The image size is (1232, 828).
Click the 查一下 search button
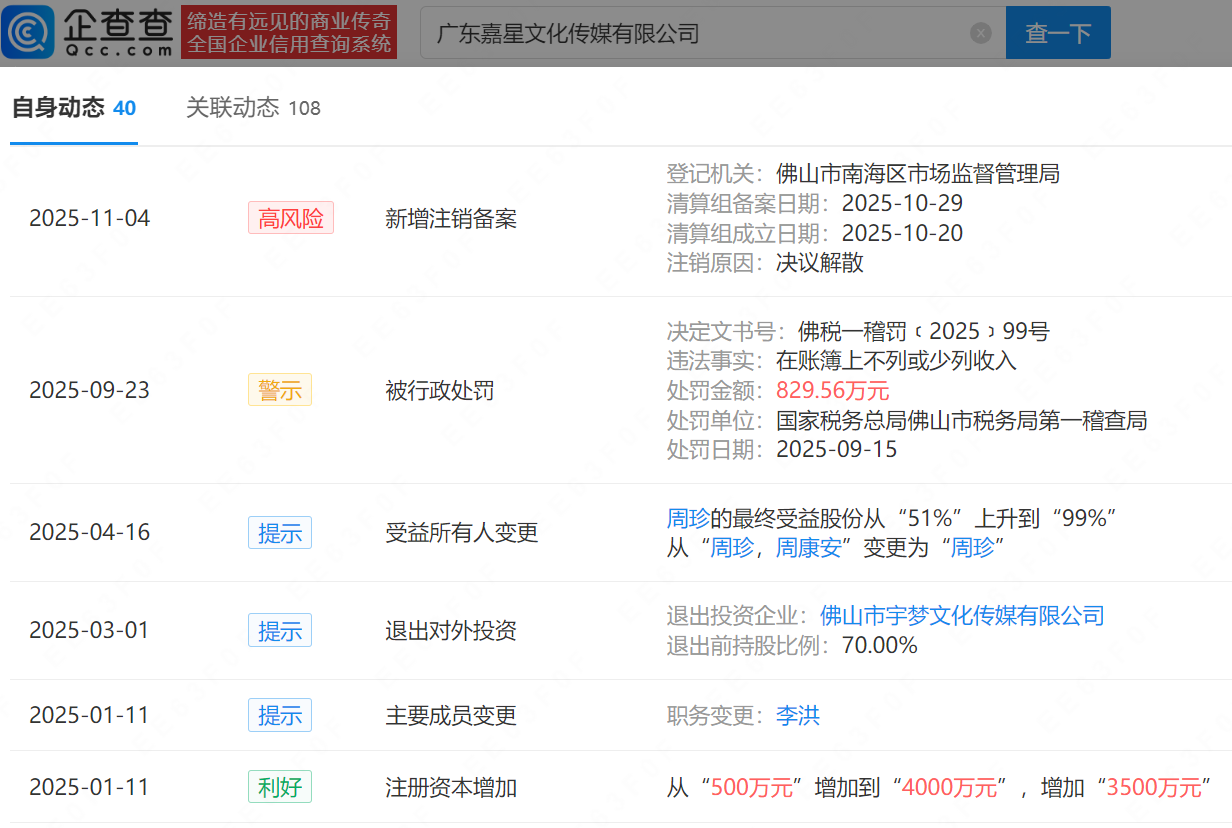(1057, 33)
